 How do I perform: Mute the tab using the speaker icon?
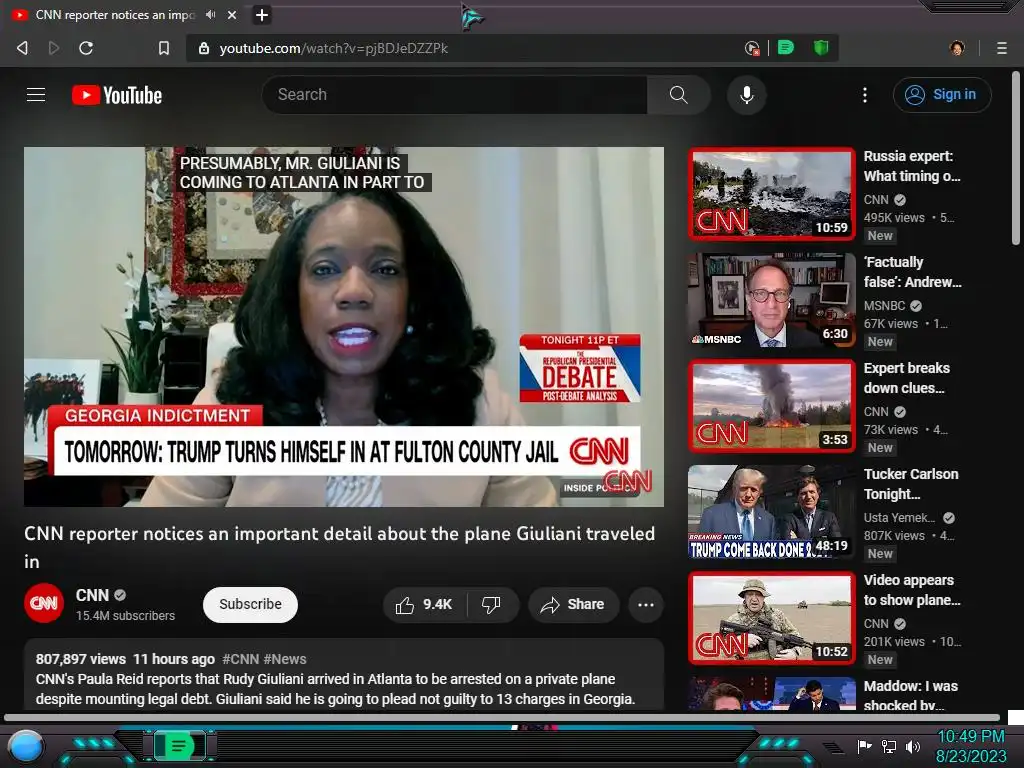point(210,14)
